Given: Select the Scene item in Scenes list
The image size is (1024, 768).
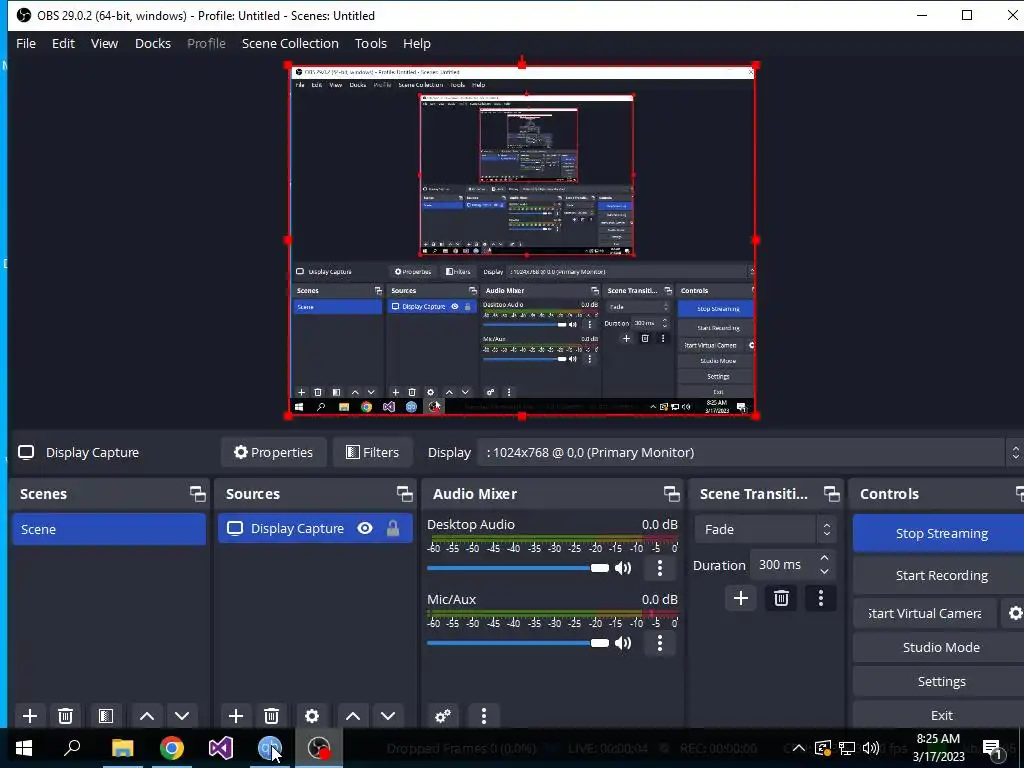Looking at the screenshot, I should click(109, 529).
